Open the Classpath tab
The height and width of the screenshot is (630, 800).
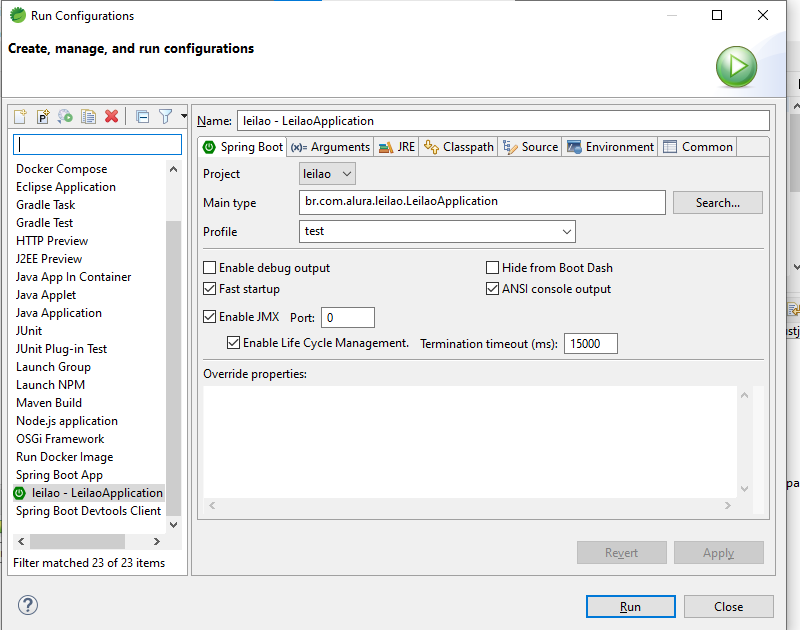[459, 147]
